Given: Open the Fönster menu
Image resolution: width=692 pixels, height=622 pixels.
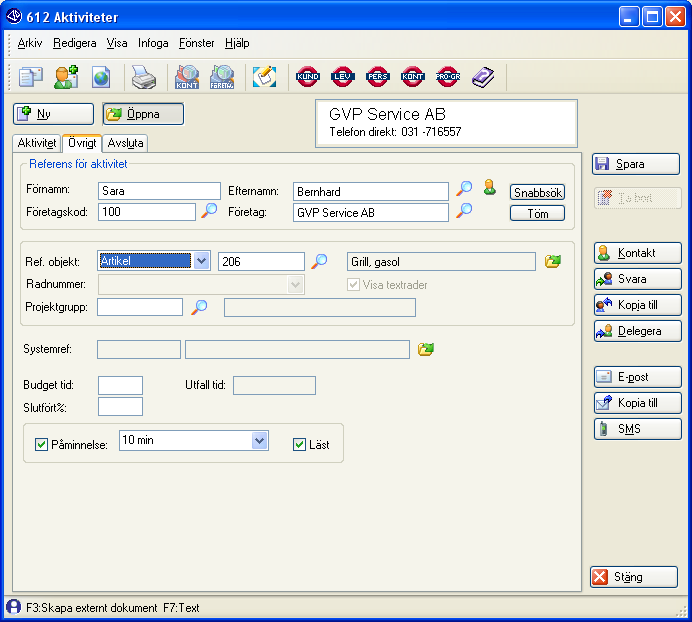Looking at the screenshot, I should pos(196,43).
